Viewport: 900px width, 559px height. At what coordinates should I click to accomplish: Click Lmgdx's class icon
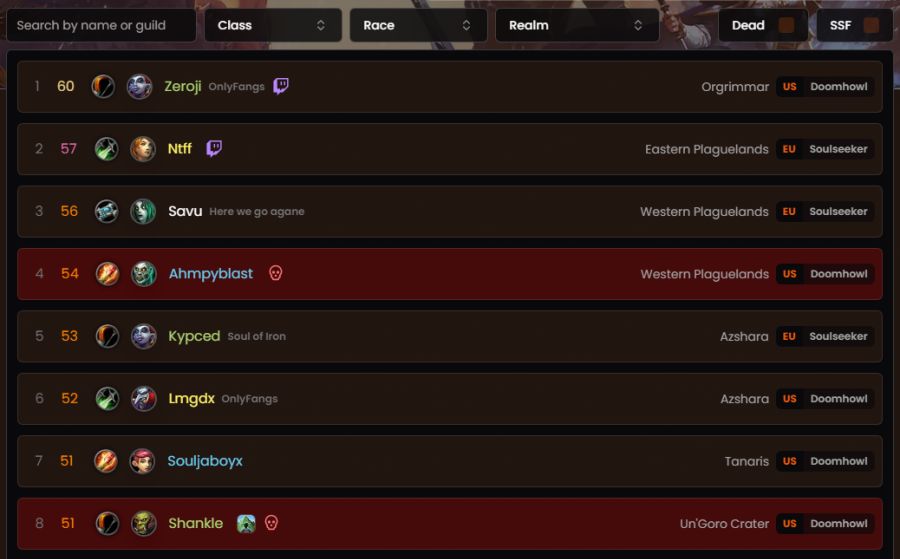pyautogui.click(x=107, y=398)
